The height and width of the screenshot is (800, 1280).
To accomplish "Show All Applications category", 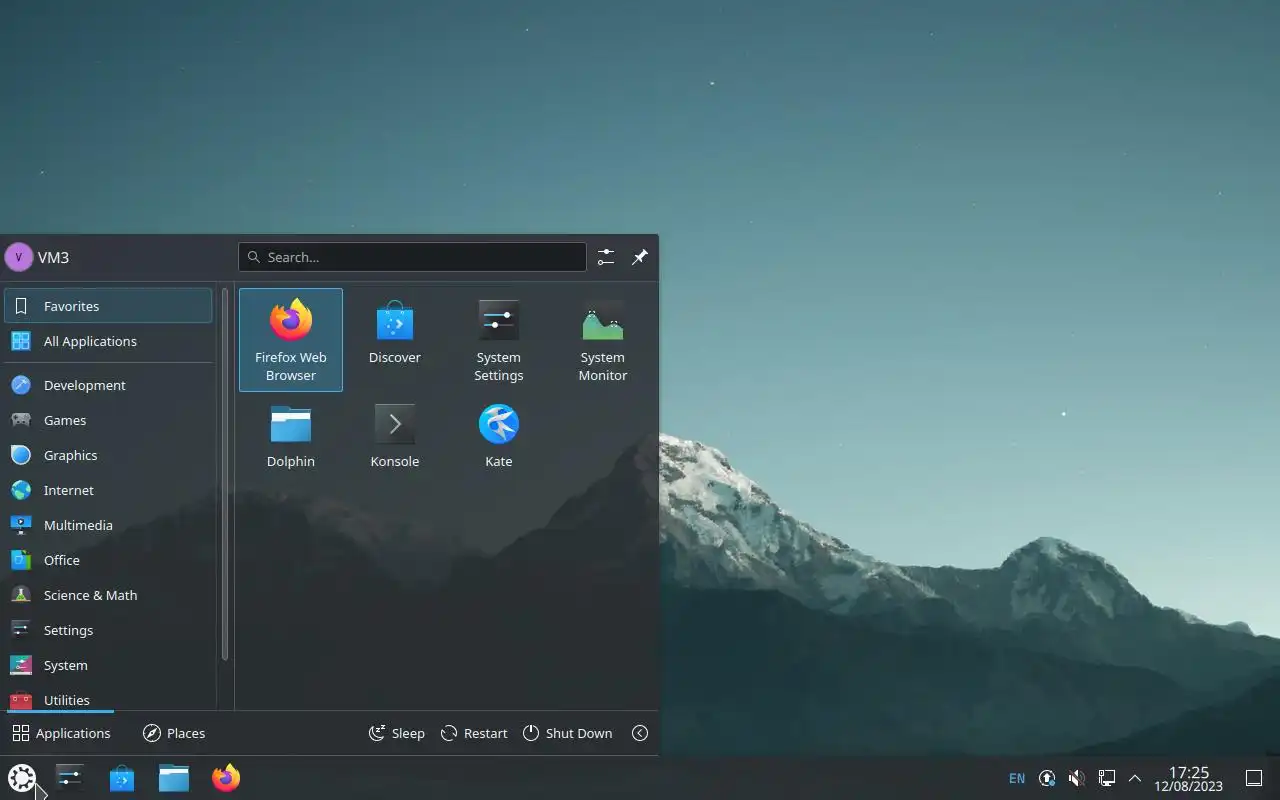I will (108, 341).
